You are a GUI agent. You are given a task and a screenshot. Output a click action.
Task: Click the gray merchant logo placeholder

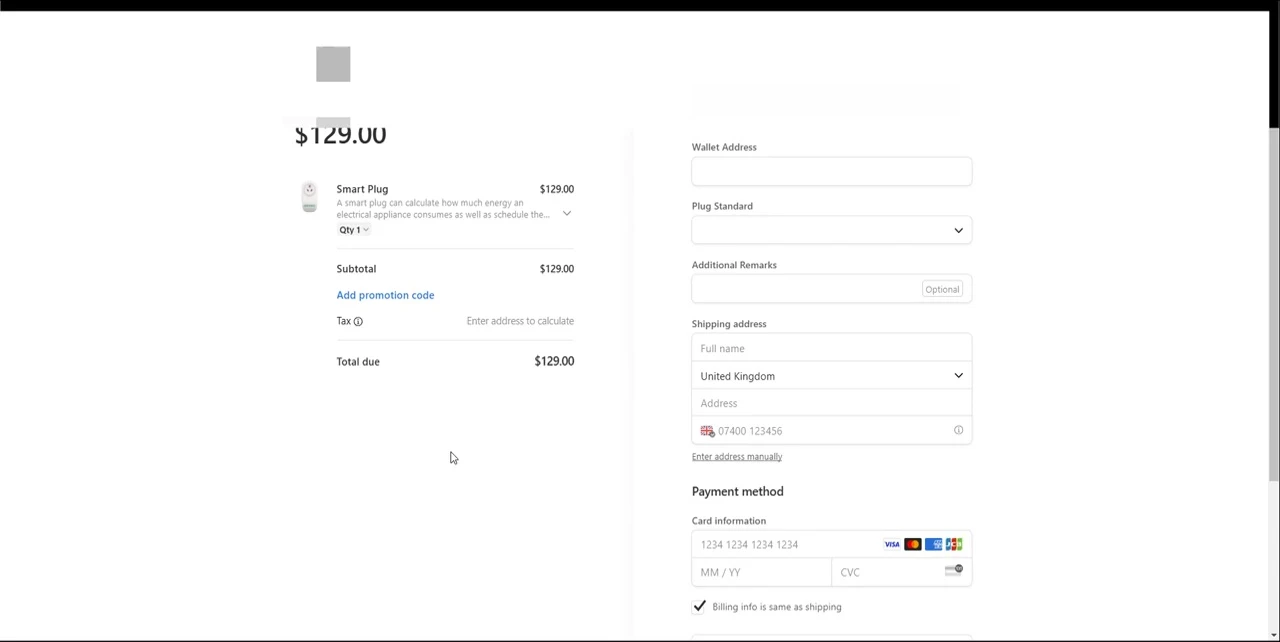(x=333, y=64)
